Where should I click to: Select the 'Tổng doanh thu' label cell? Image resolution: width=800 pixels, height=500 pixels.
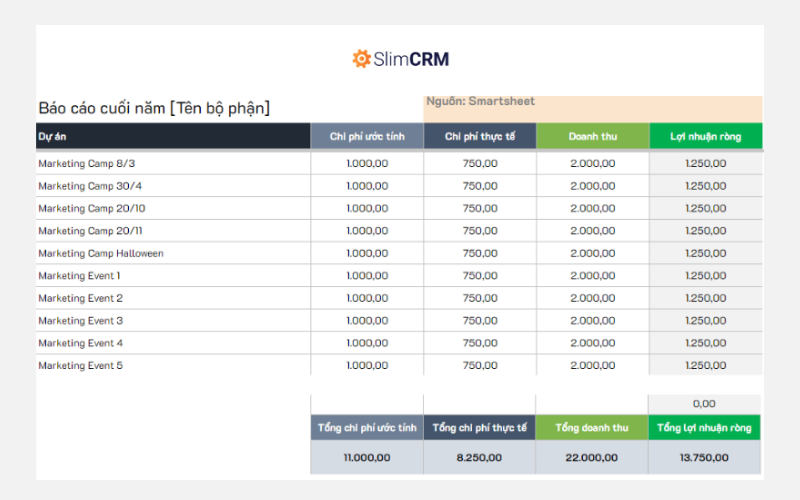point(592,428)
